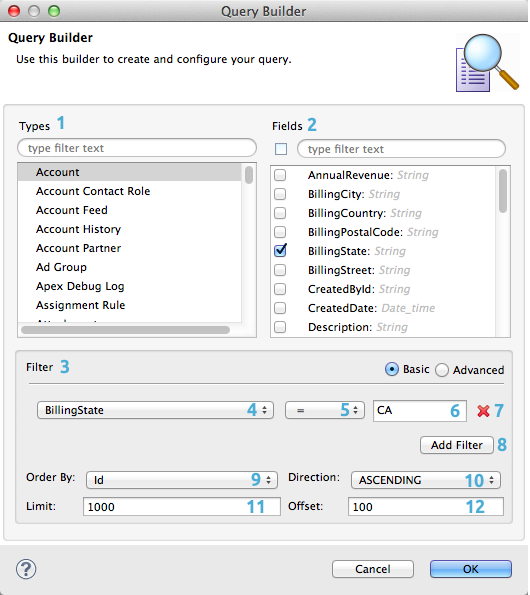This screenshot has height=595, width=530.
Task: Toggle the select-all Fields checkbox
Action: tap(281, 149)
